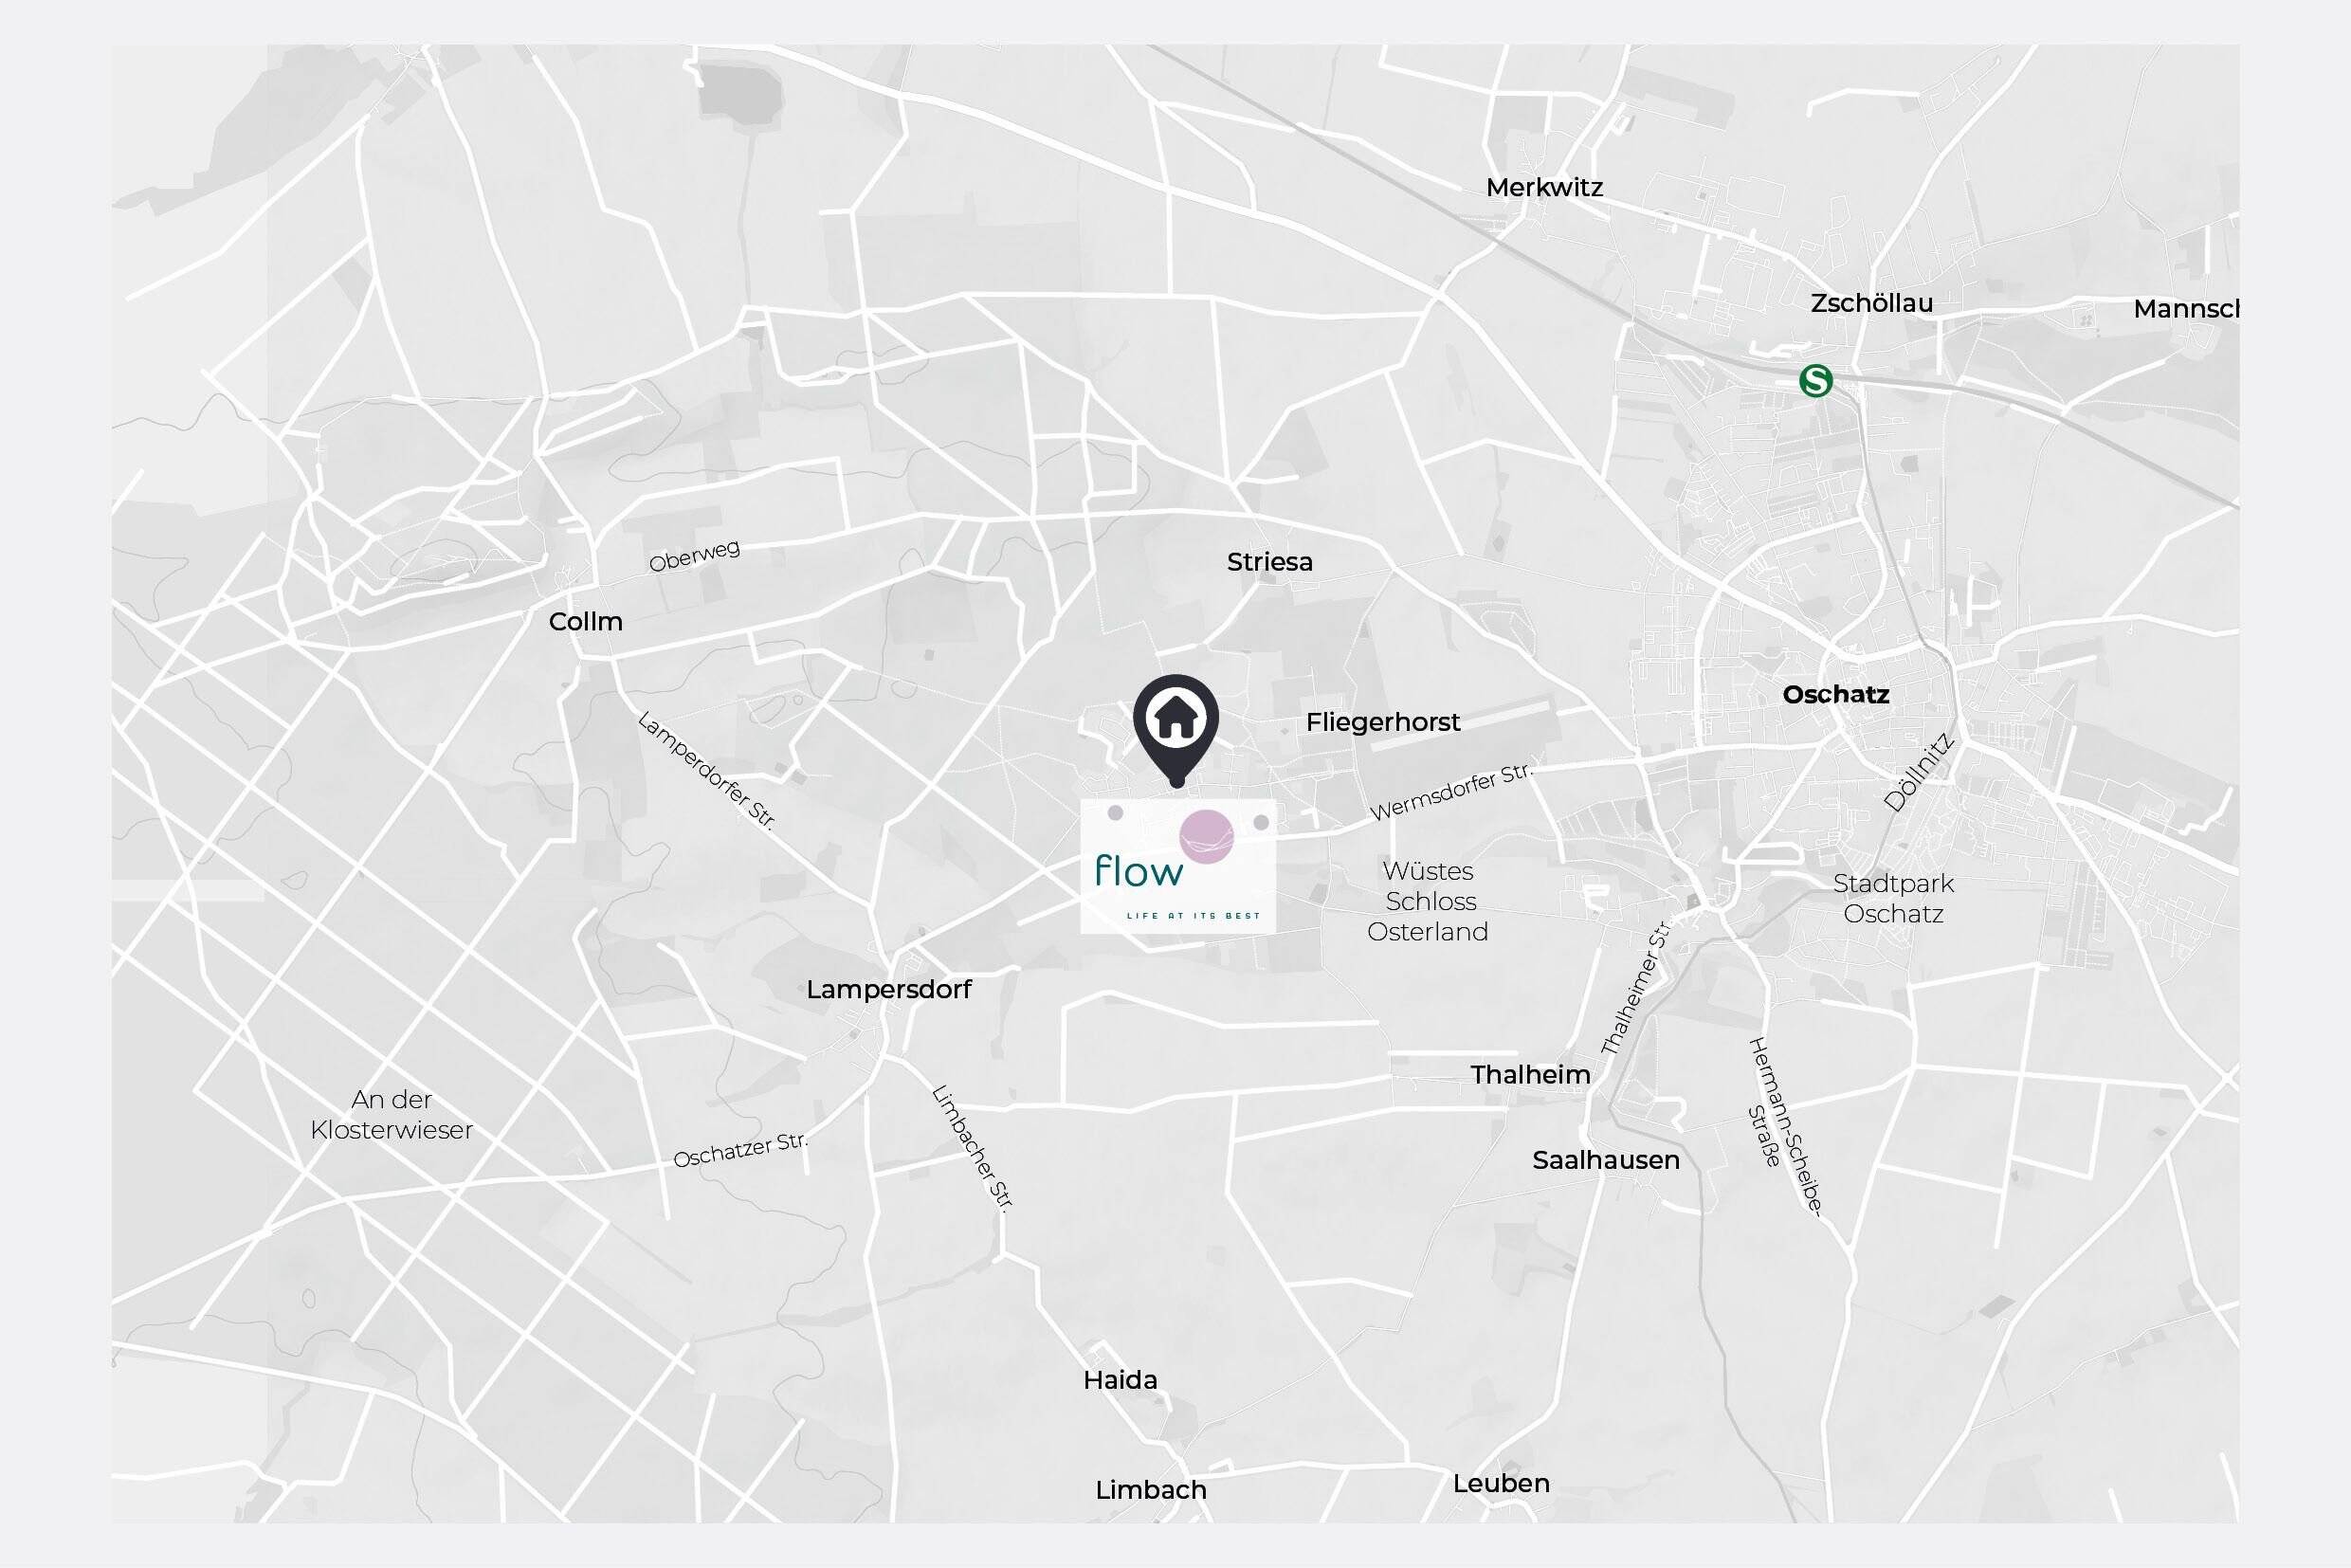Click the Thalheim place label
The width and height of the screenshot is (2351, 1568).
(1530, 1075)
